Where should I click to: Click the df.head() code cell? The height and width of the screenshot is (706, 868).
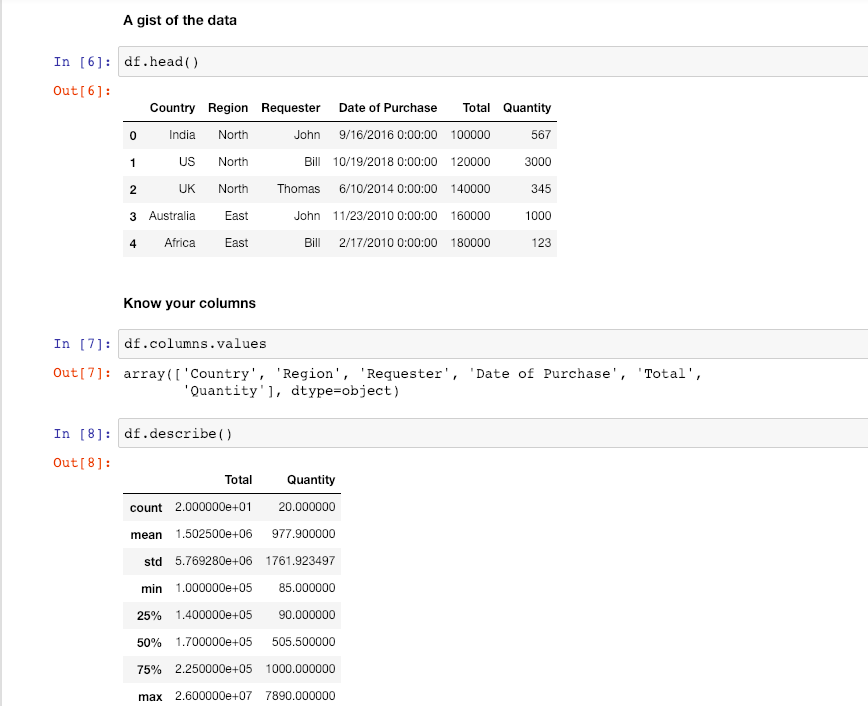(490, 62)
